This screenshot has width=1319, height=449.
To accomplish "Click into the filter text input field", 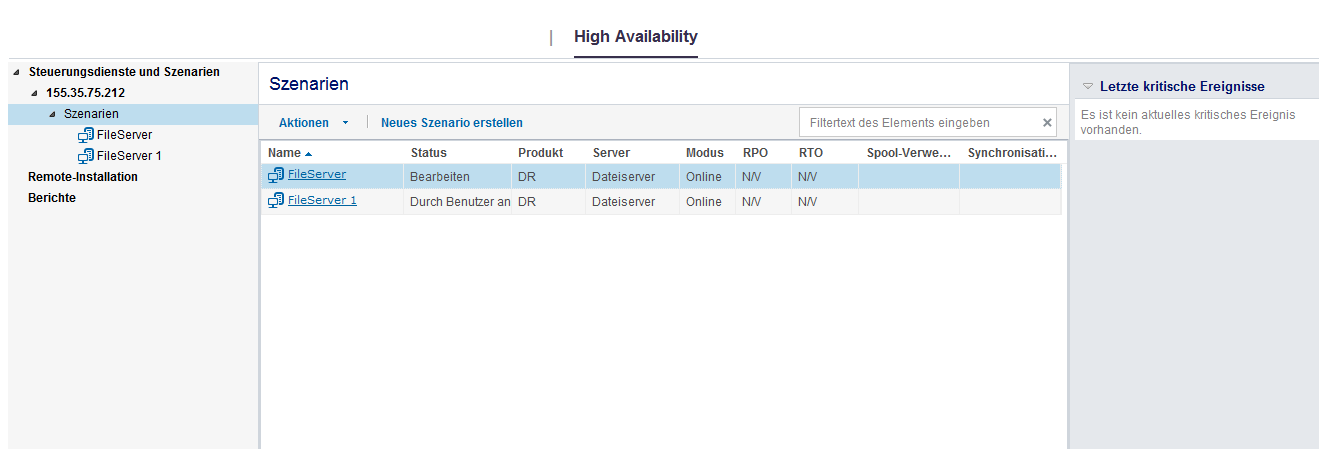I will click(918, 123).
